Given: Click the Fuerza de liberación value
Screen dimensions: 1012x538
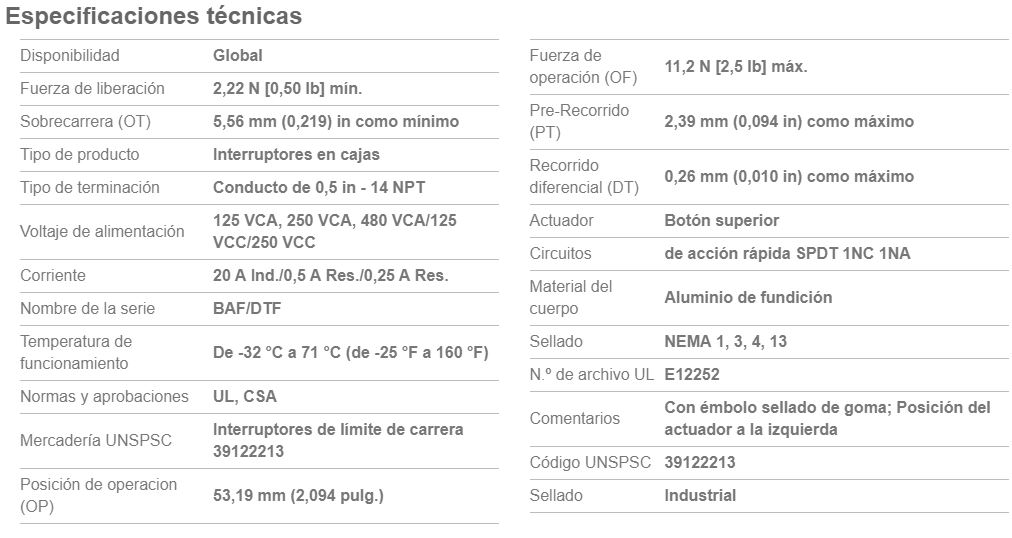Looking at the screenshot, I should coord(287,88).
